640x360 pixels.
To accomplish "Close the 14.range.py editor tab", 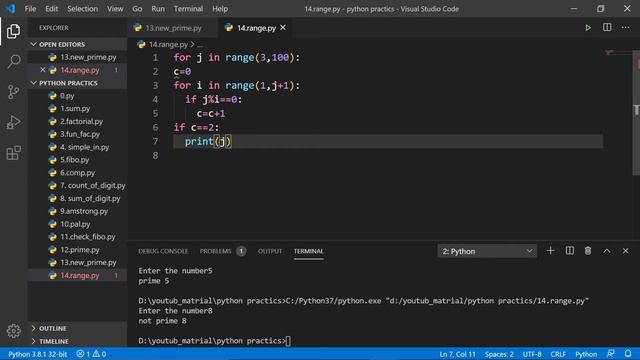I will coord(283,27).
